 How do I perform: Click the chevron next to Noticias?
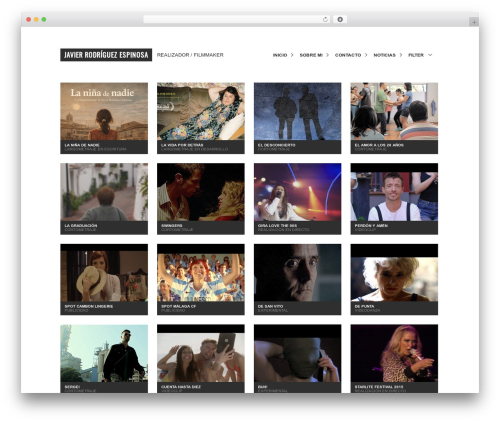(401, 55)
